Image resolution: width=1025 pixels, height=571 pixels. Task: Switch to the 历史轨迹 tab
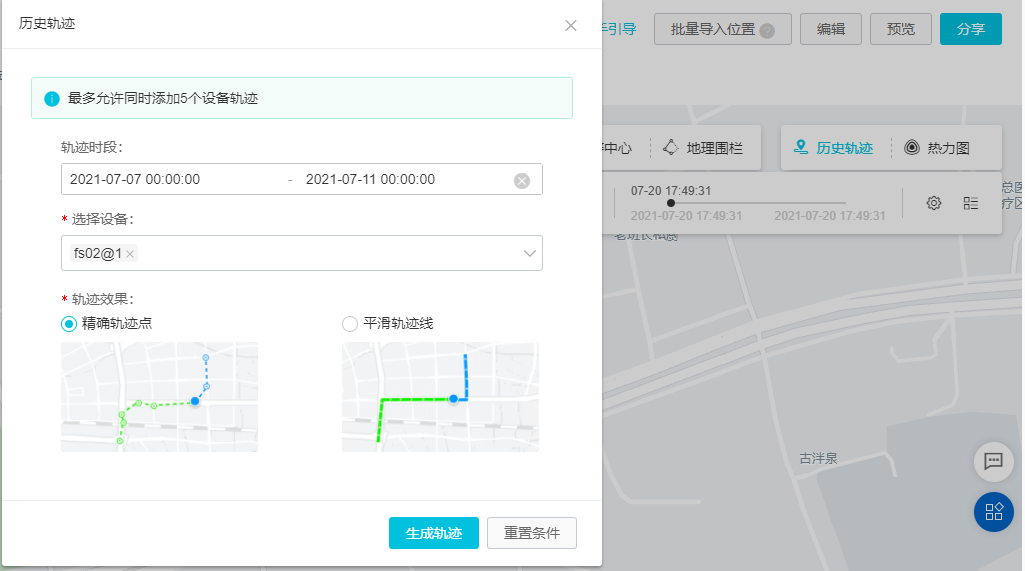tap(834, 148)
